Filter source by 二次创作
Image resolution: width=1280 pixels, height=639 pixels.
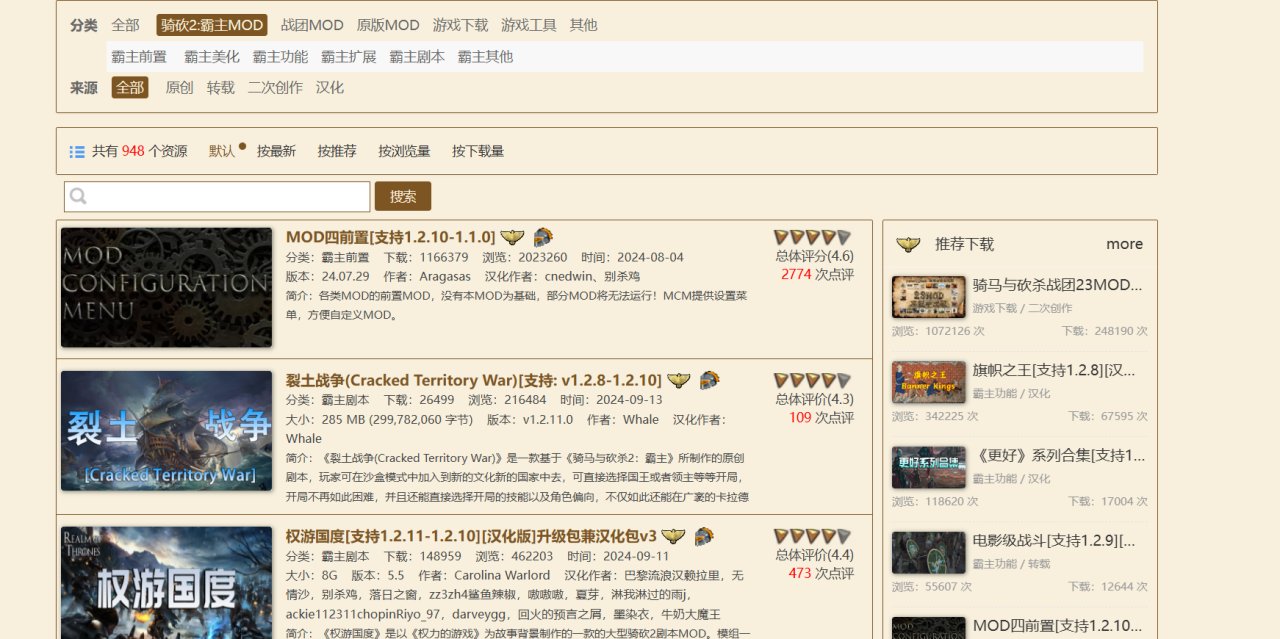(275, 88)
